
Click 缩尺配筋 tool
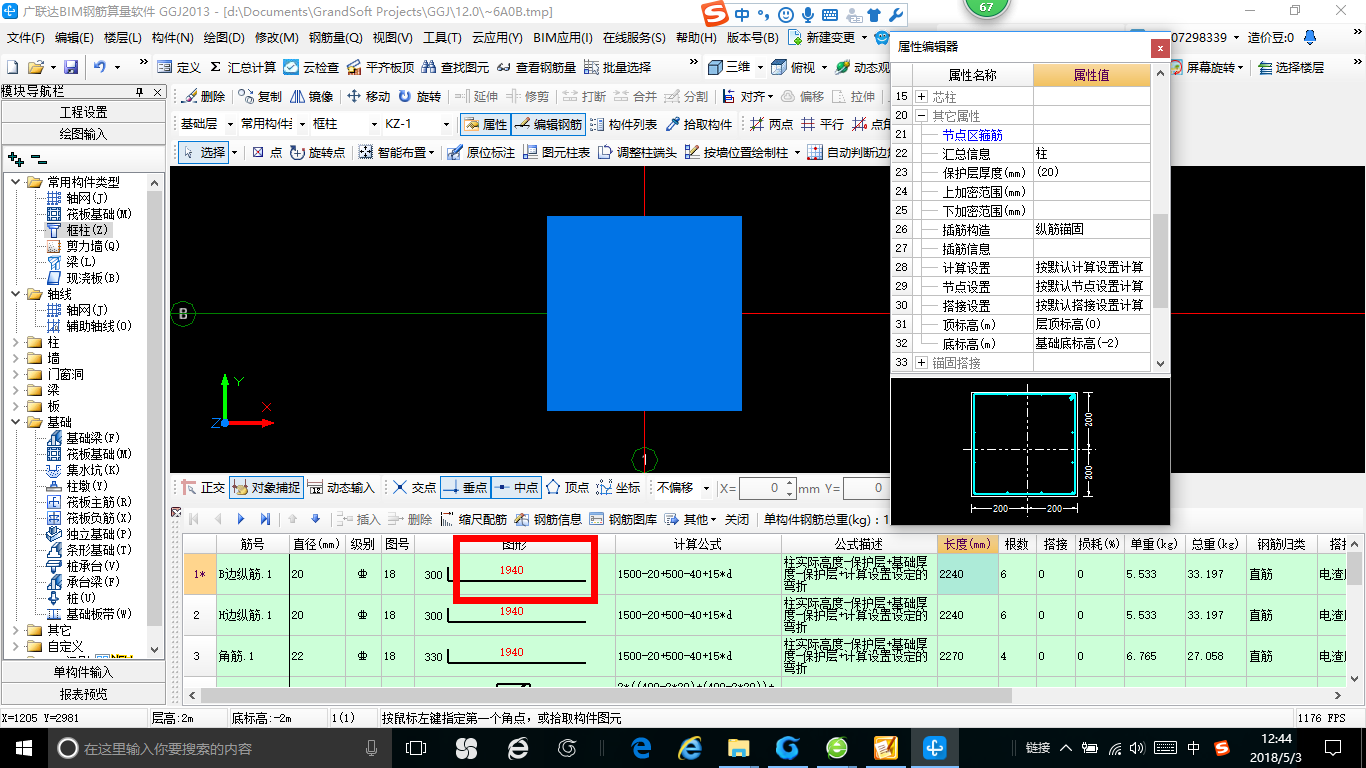click(473, 519)
